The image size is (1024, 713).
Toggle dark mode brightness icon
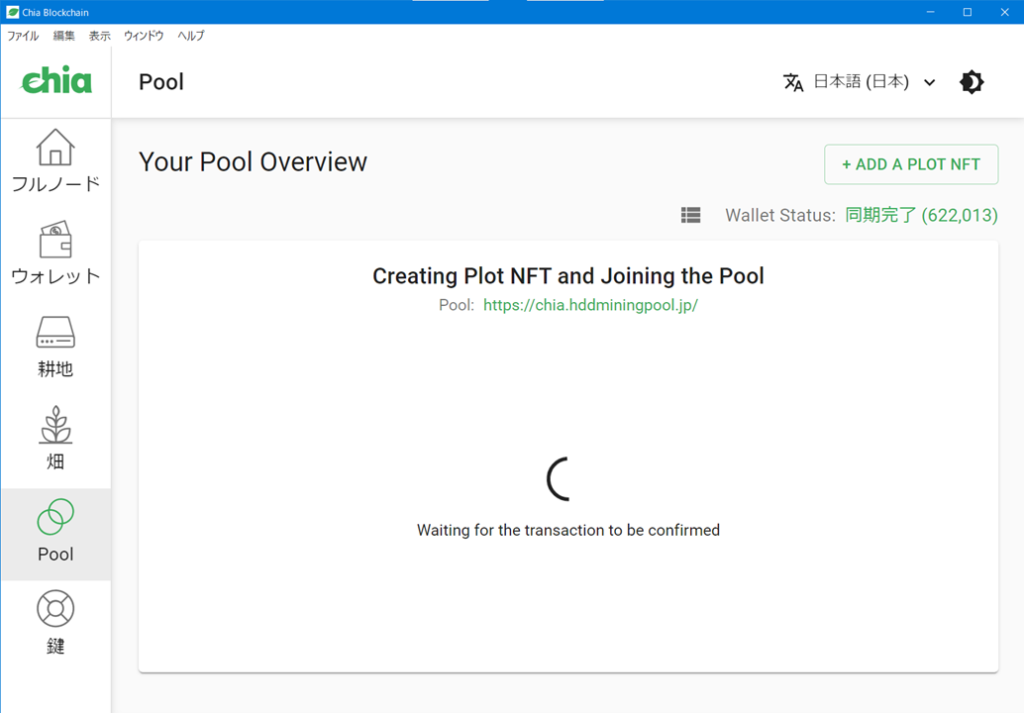(x=971, y=82)
